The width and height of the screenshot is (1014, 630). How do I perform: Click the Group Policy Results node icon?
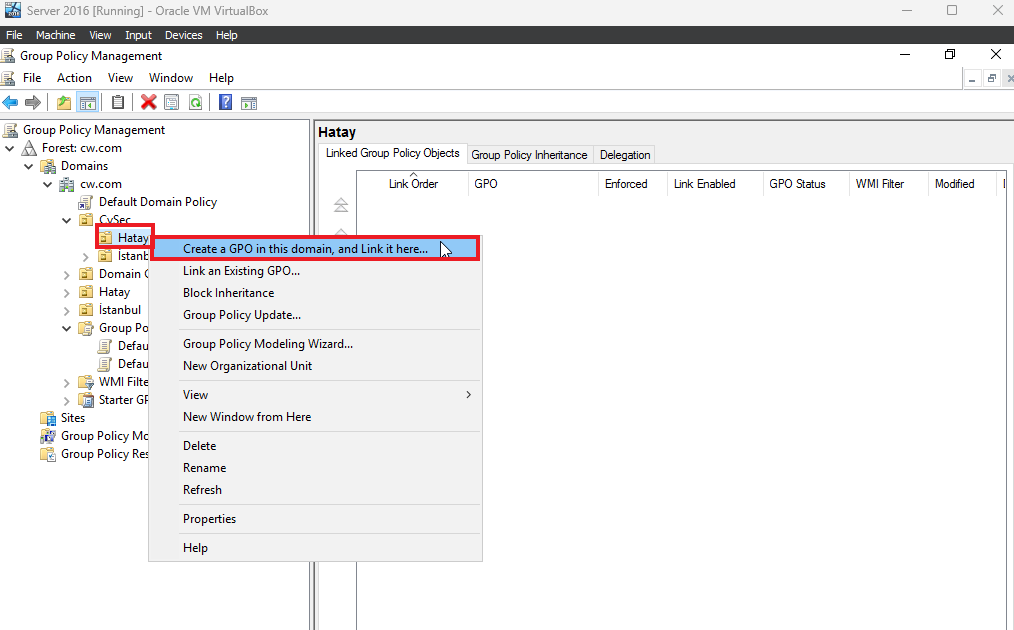point(48,455)
